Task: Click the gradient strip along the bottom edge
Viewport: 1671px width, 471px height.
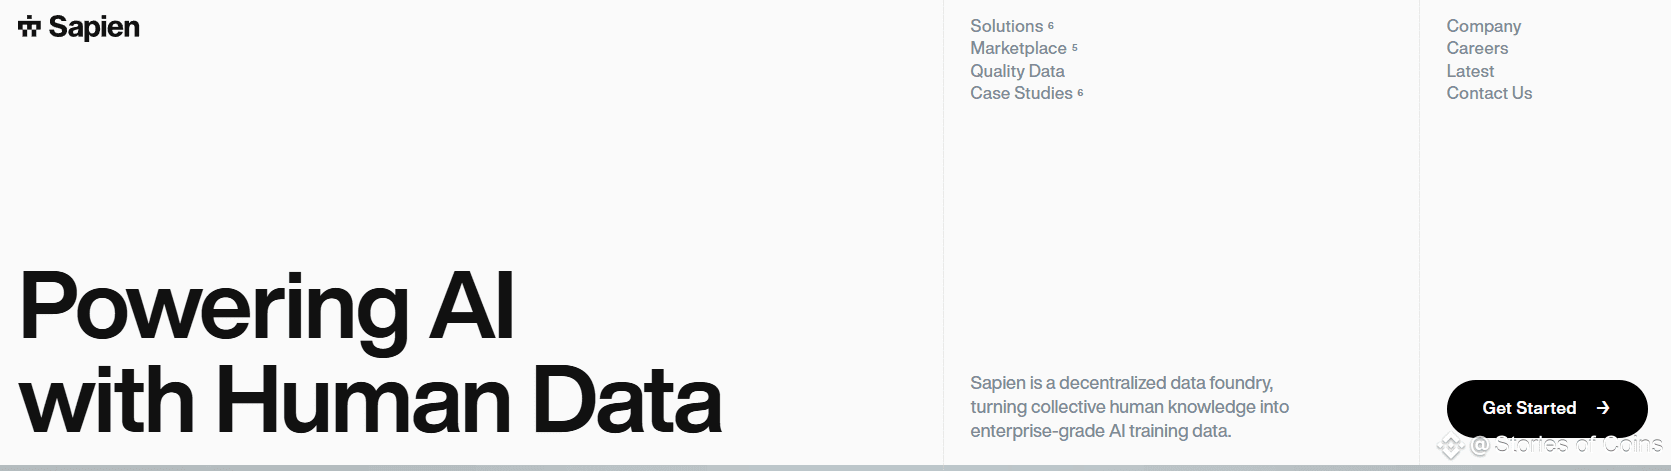Action: click(x=835, y=468)
